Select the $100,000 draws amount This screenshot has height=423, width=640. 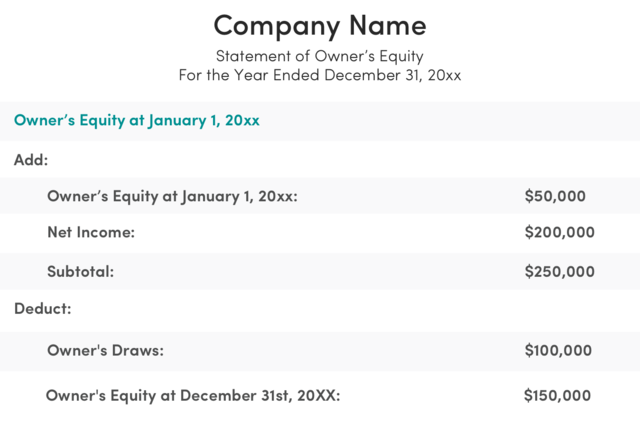pos(558,350)
